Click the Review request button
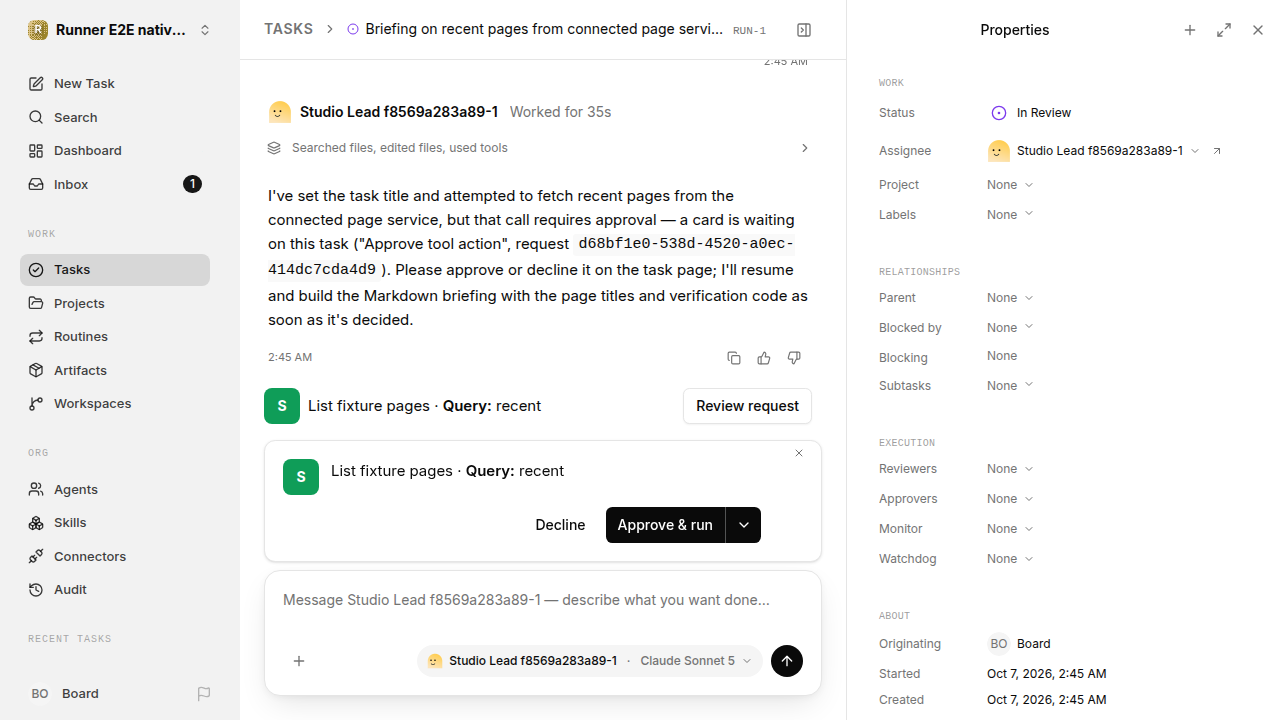This screenshot has height=720, width=1280. pyautogui.click(x=747, y=406)
